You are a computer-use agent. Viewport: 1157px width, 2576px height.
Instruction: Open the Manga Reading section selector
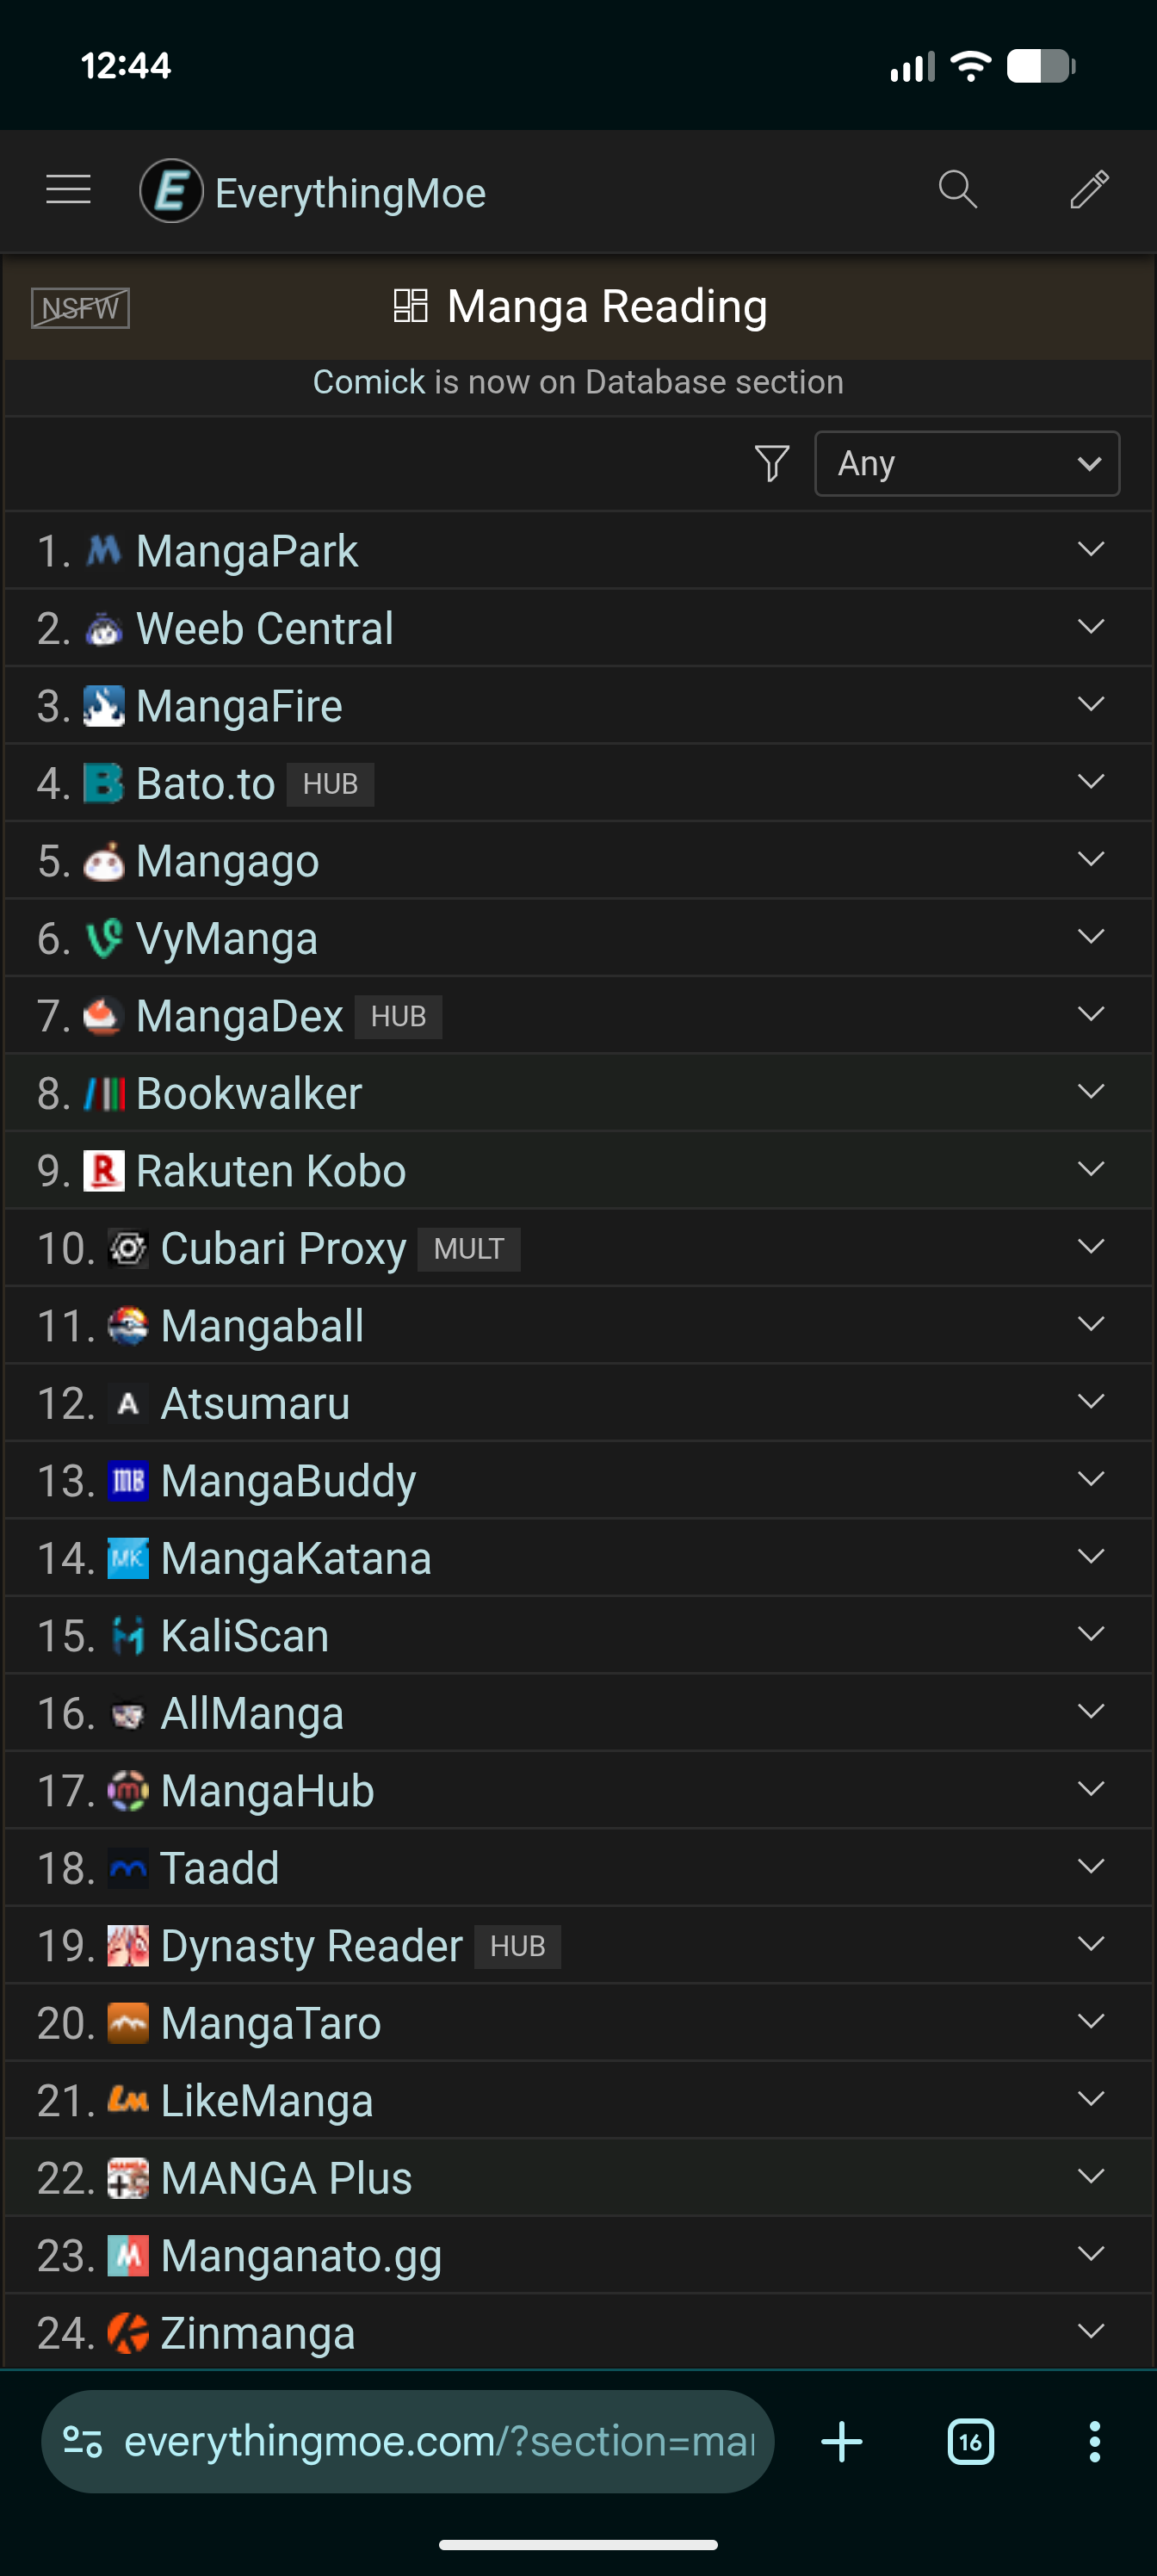click(x=580, y=307)
